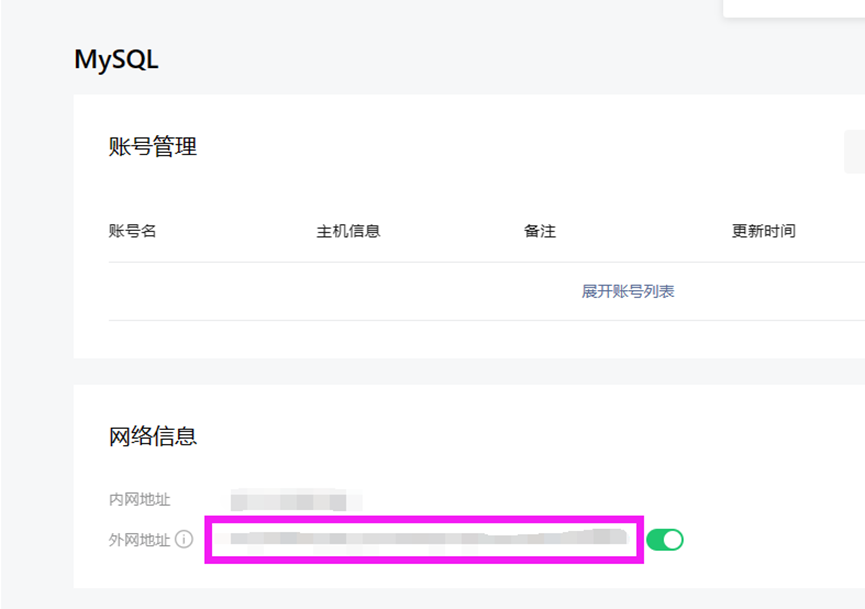The height and width of the screenshot is (609, 865).
Task: Open the info icon next to 外网地址
Action: coord(184,539)
